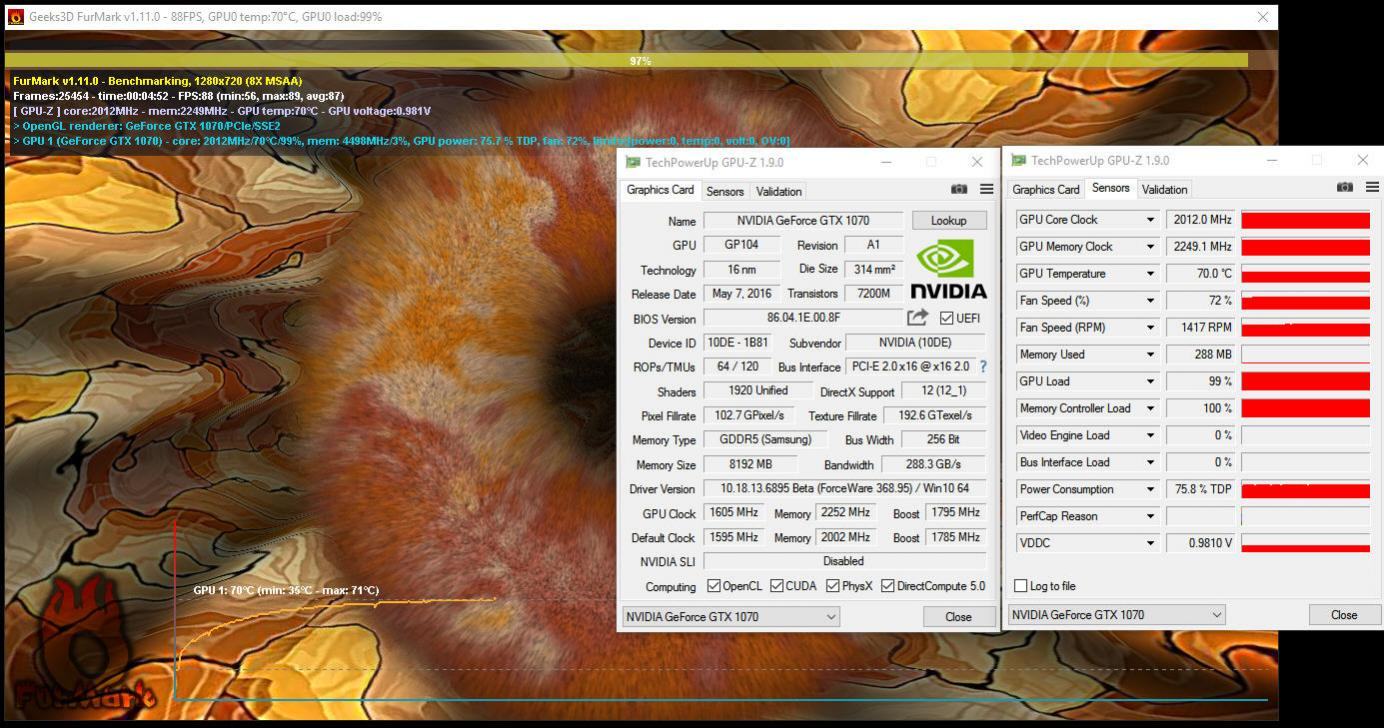Click Close button in Graphics Card GPU-Z window
This screenshot has width=1384, height=728.
(x=958, y=616)
